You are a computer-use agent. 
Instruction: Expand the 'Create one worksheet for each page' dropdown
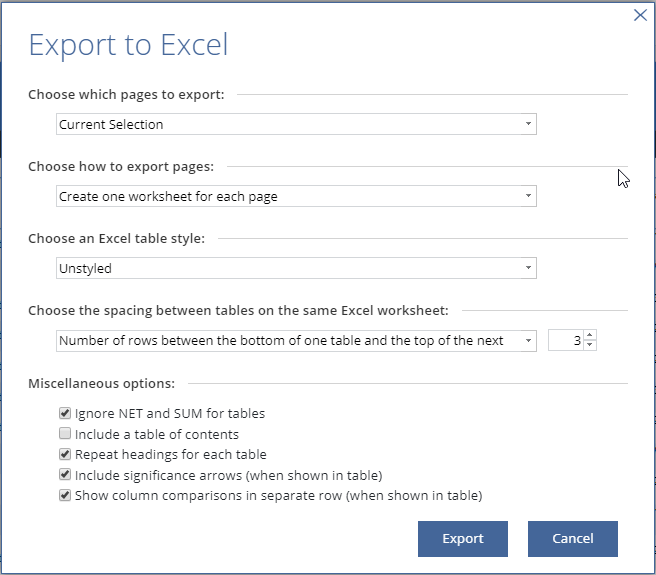(x=296, y=196)
